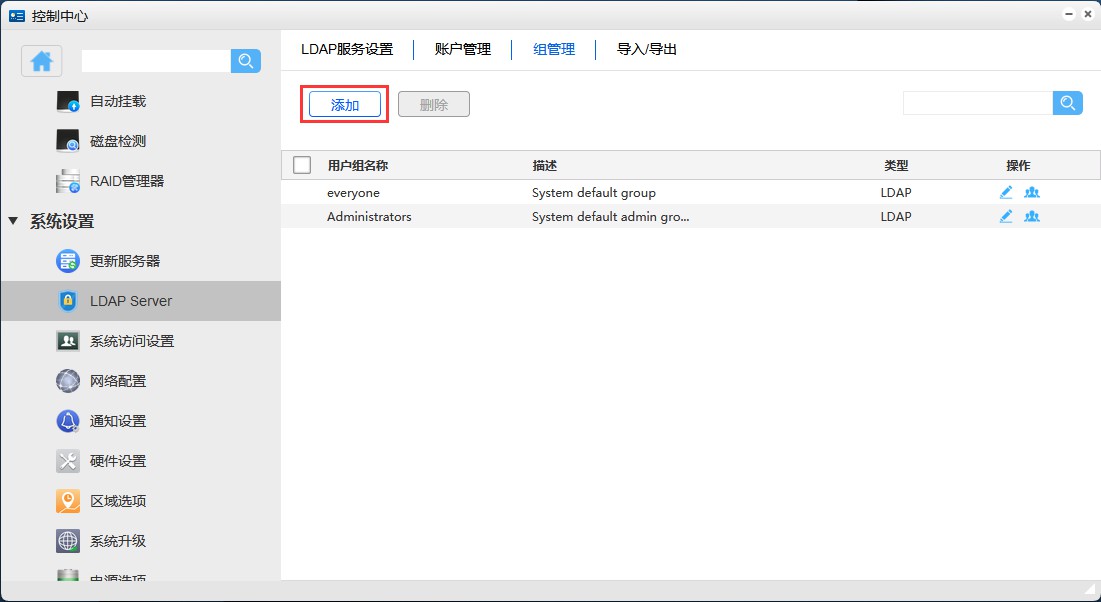Click the group search input field
This screenshot has width=1101, height=602.
point(977,103)
